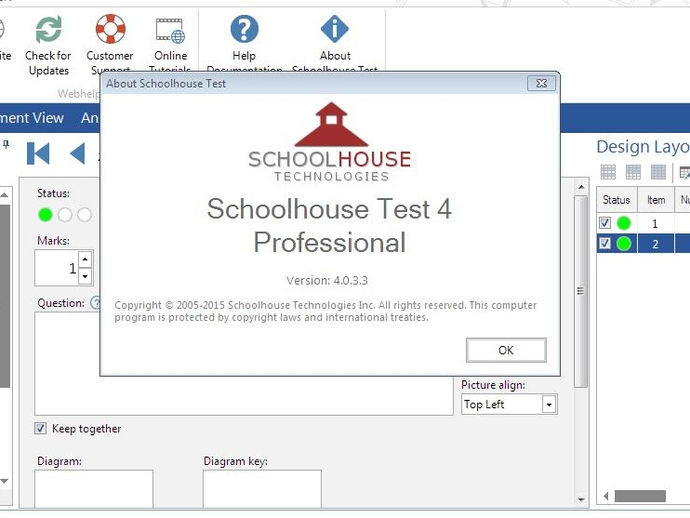
Task: Select green status circle
Action: pyautogui.click(x=45, y=215)
